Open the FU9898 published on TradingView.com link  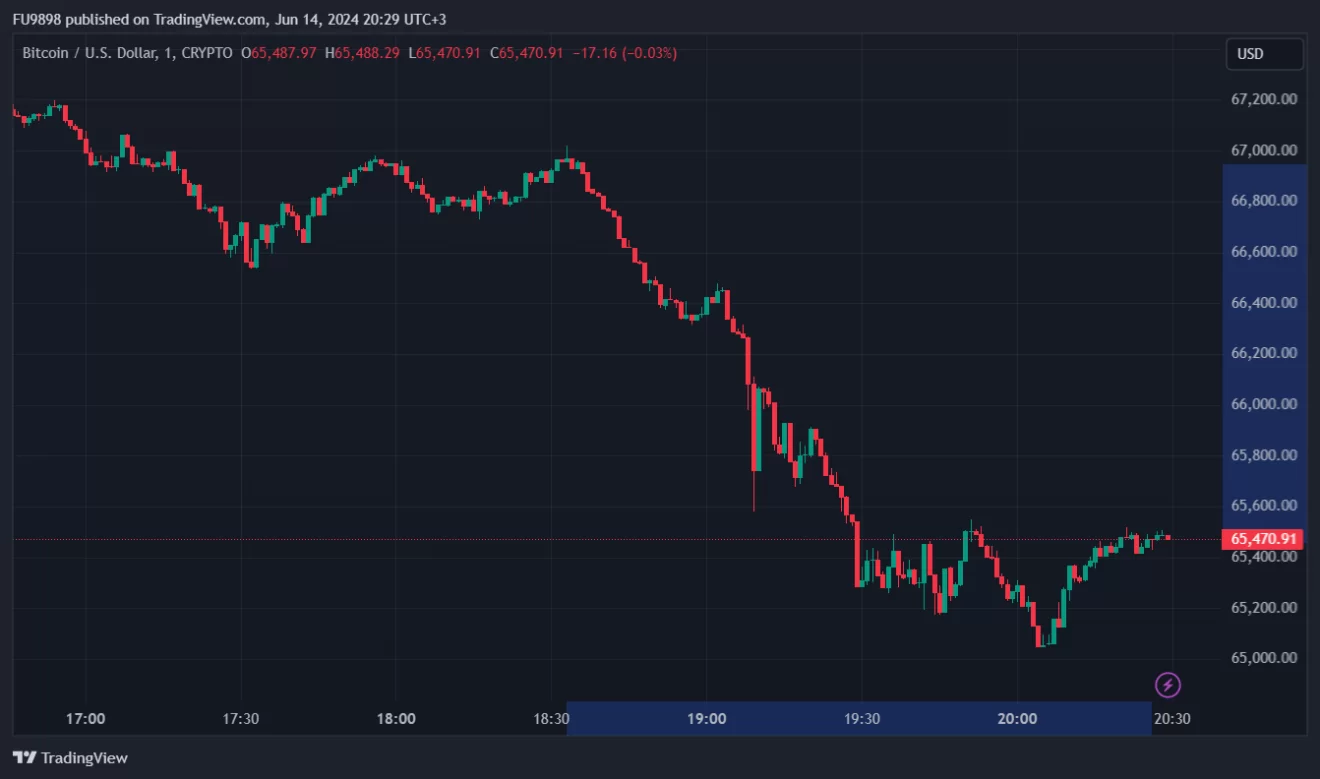(140, 19)
